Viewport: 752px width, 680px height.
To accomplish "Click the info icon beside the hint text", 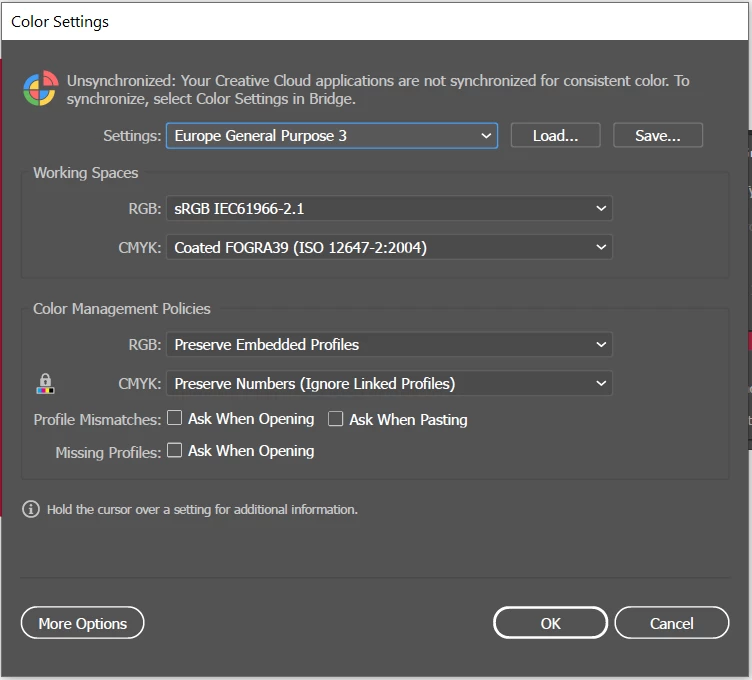I will pos(31,509).
